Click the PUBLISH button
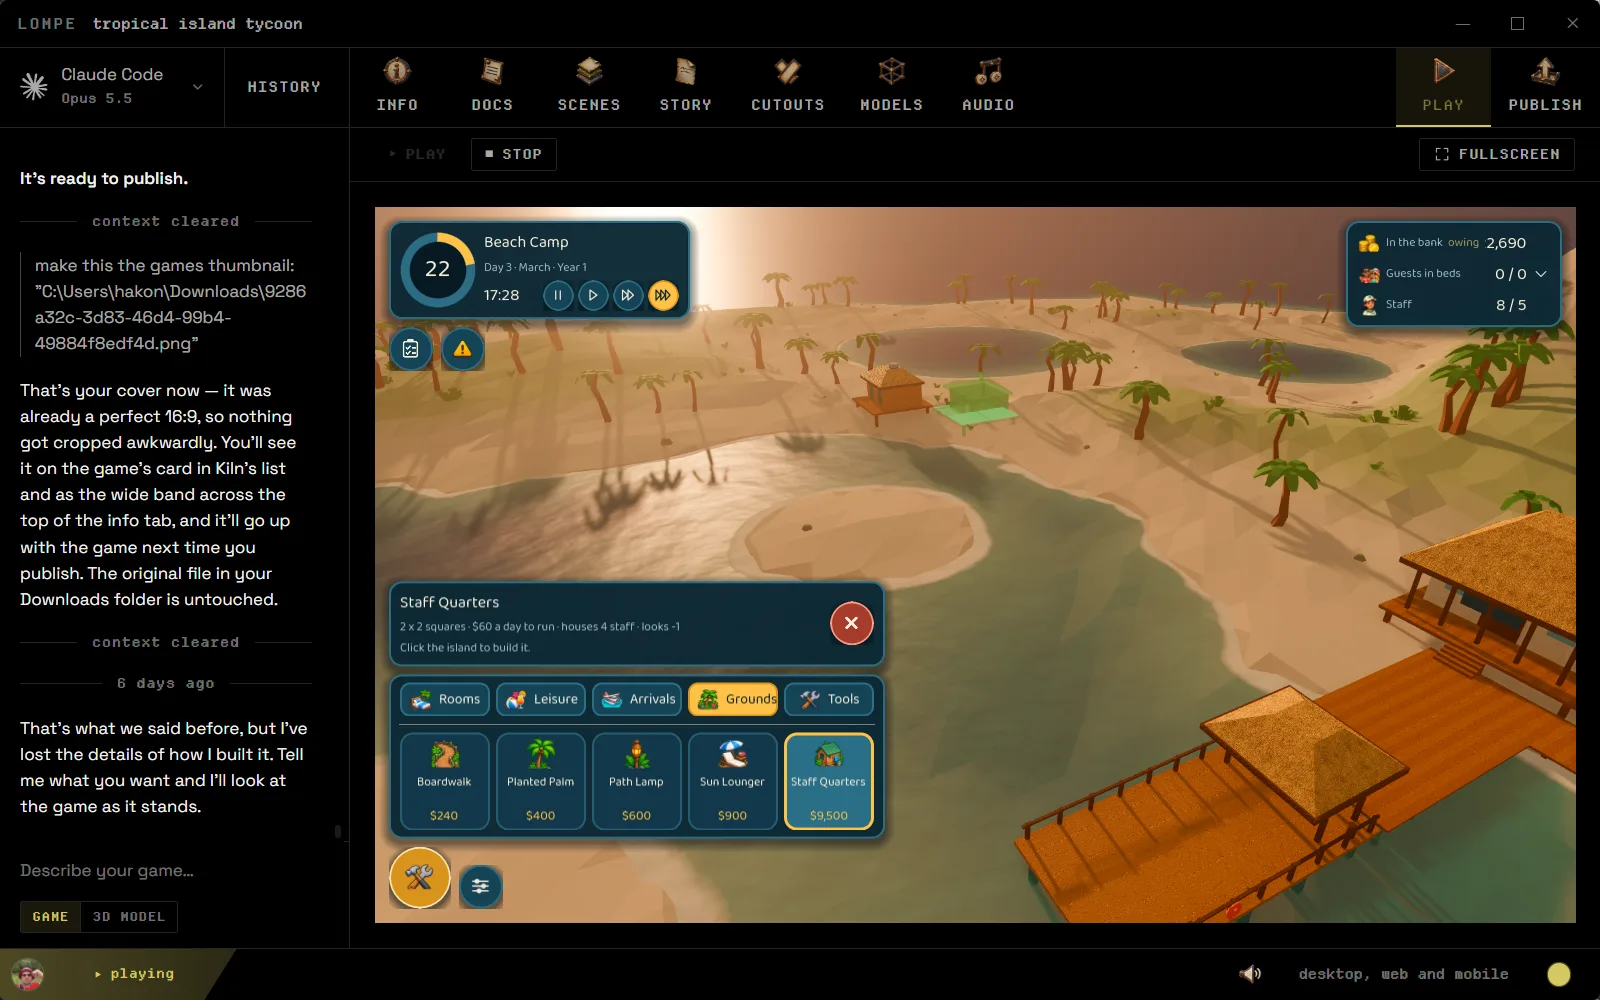Viewport: 1600px width, 1000px height. tap(1545, 87)
